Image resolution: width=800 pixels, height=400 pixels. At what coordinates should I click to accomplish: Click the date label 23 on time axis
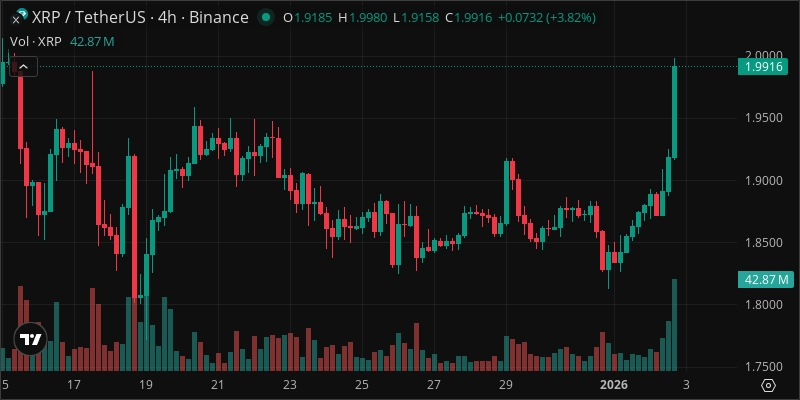(x=289, y=384)
